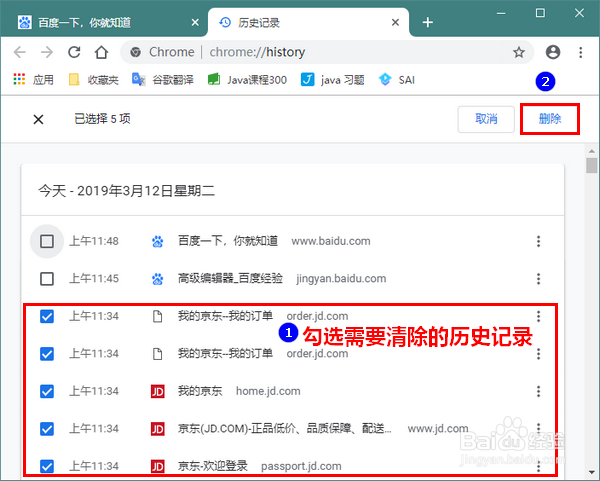Click the 取消 cancel button

486,119
